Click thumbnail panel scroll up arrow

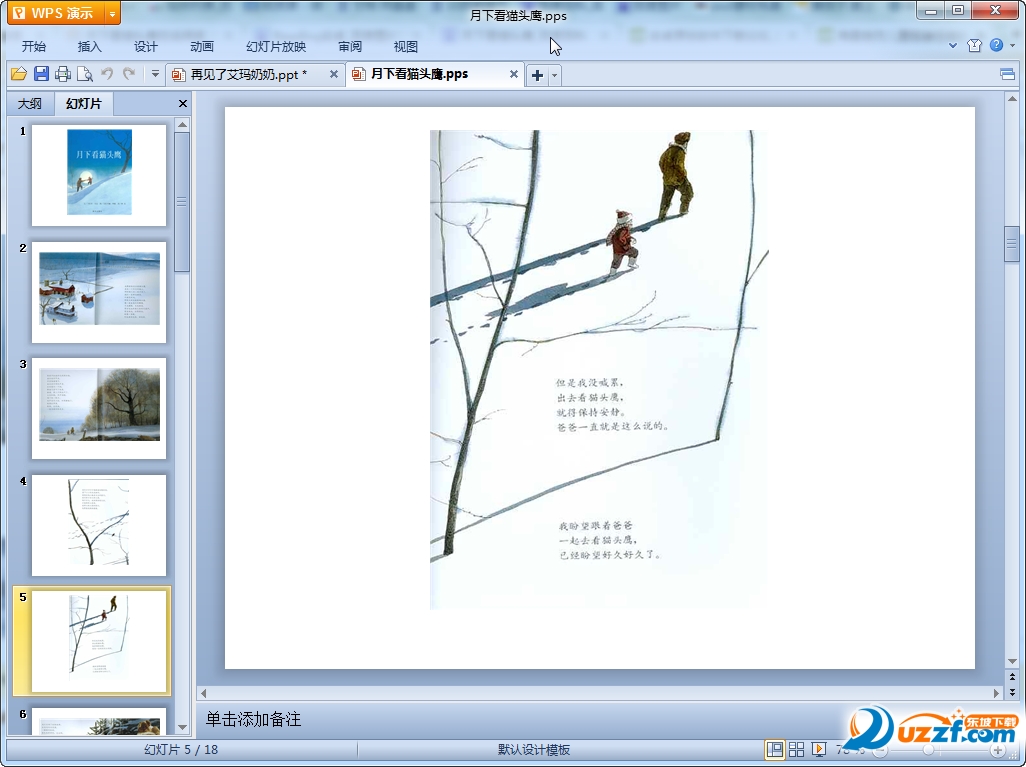183,124
